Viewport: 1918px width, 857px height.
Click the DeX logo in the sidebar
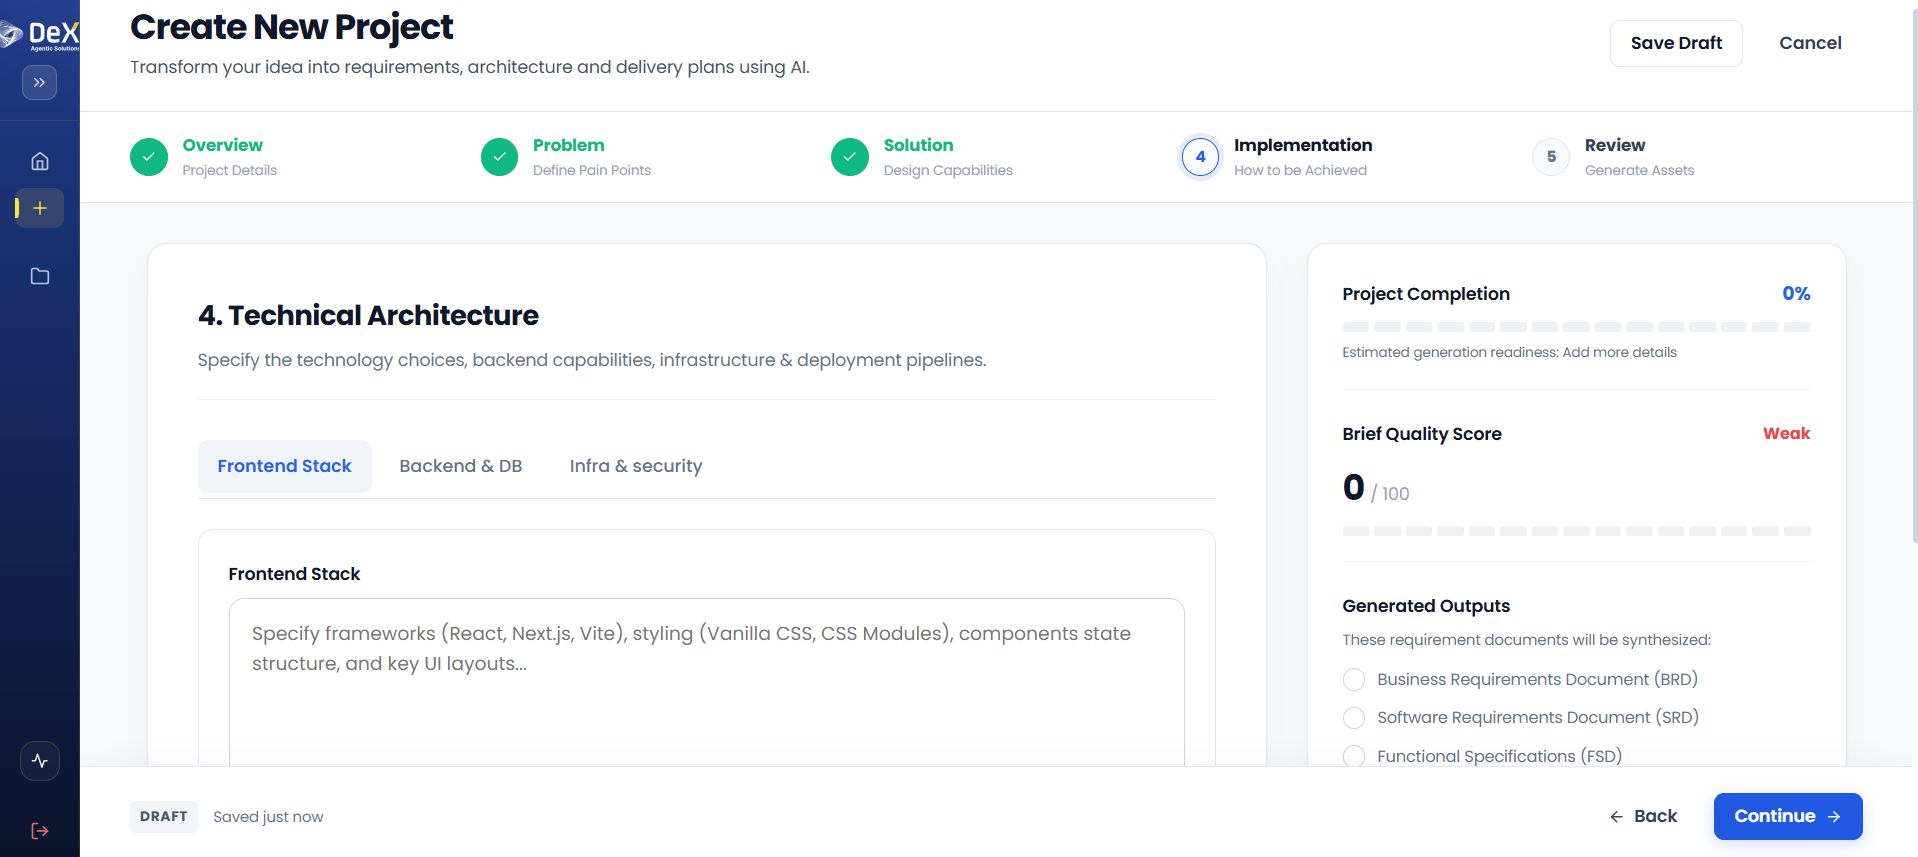(x=40, y=35)
